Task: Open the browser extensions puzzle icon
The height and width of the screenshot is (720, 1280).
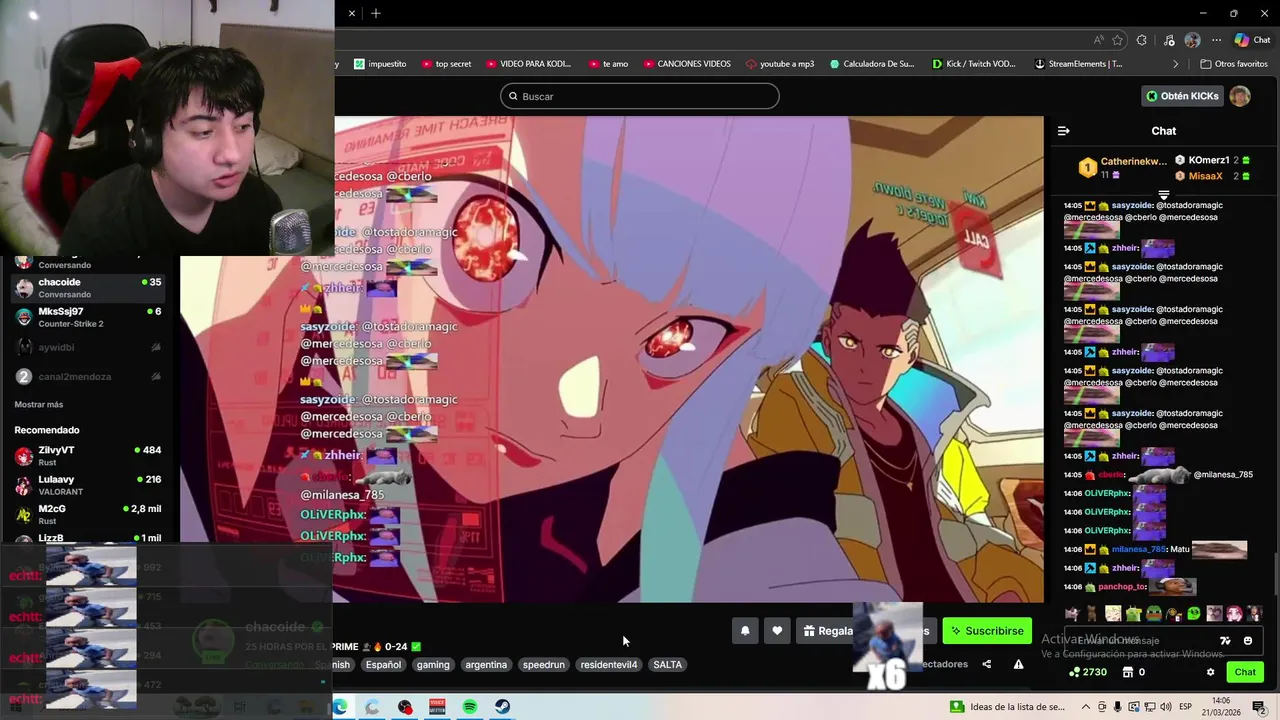Action: click(1142, 40)
